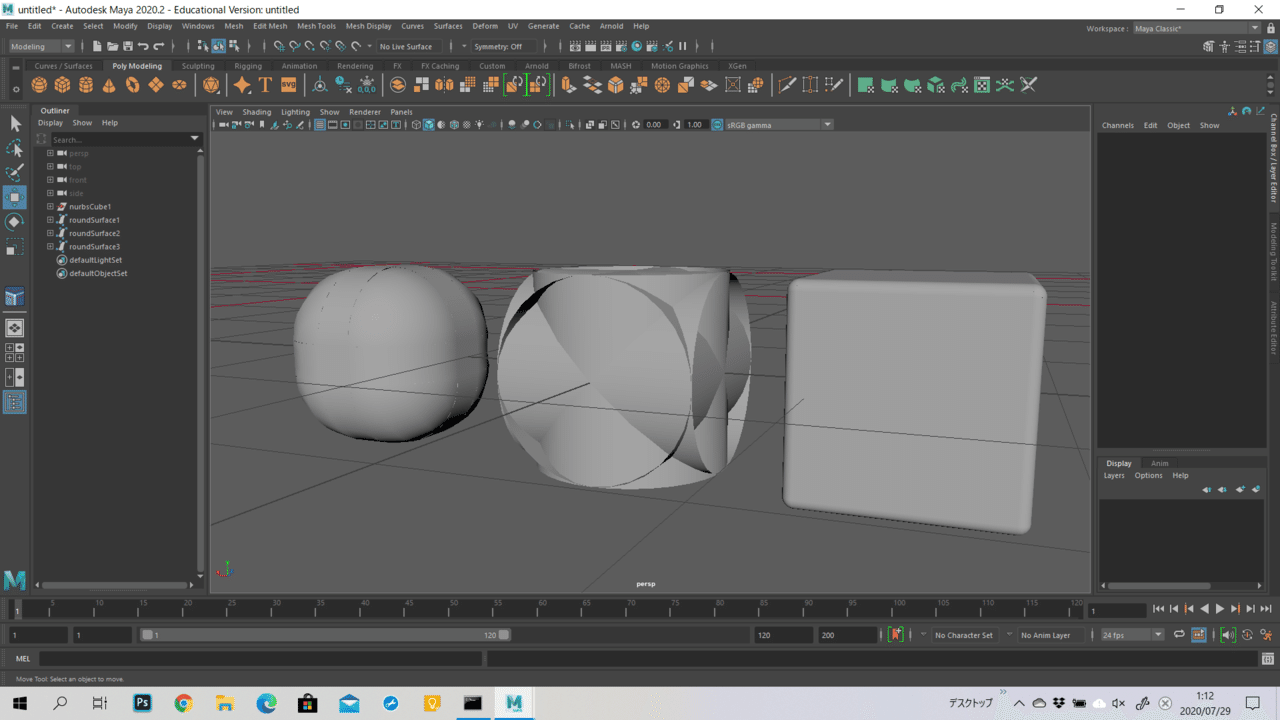Select the Paint Selection tool in the toolbox

click(x=15, y=172)
